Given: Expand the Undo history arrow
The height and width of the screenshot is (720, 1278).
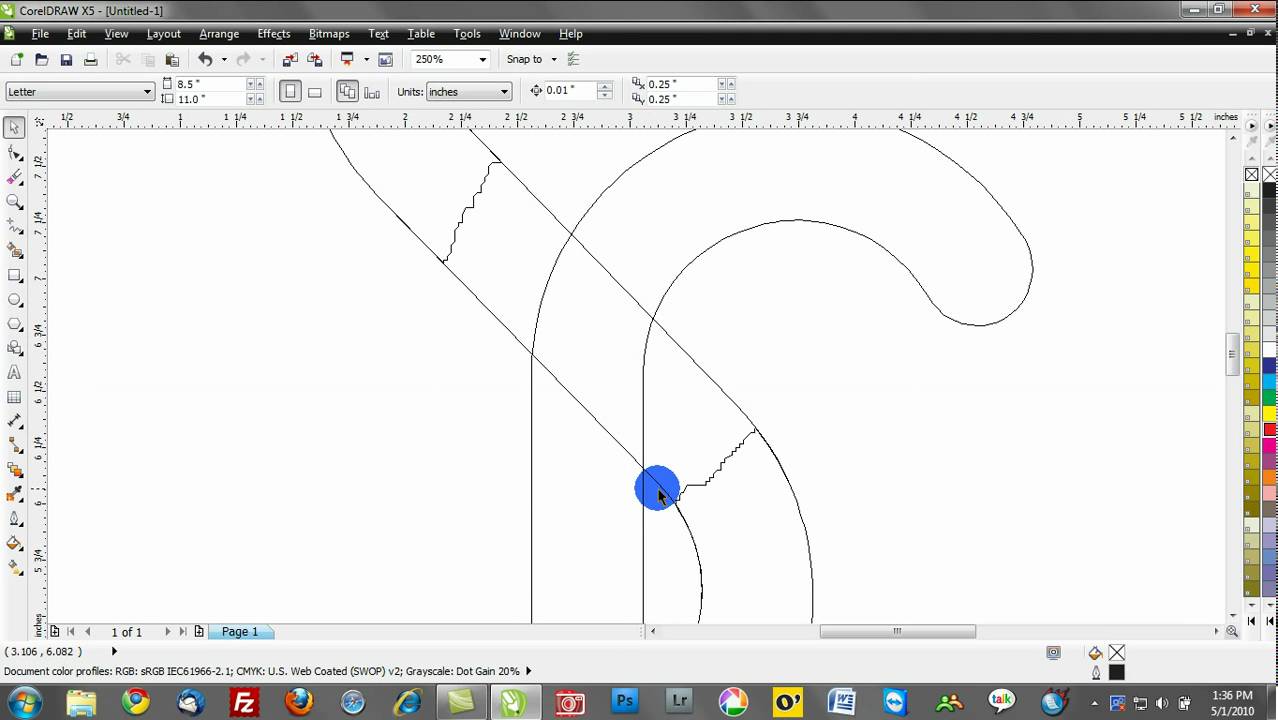Looking at the screenshot, I should tap(223, 60).
